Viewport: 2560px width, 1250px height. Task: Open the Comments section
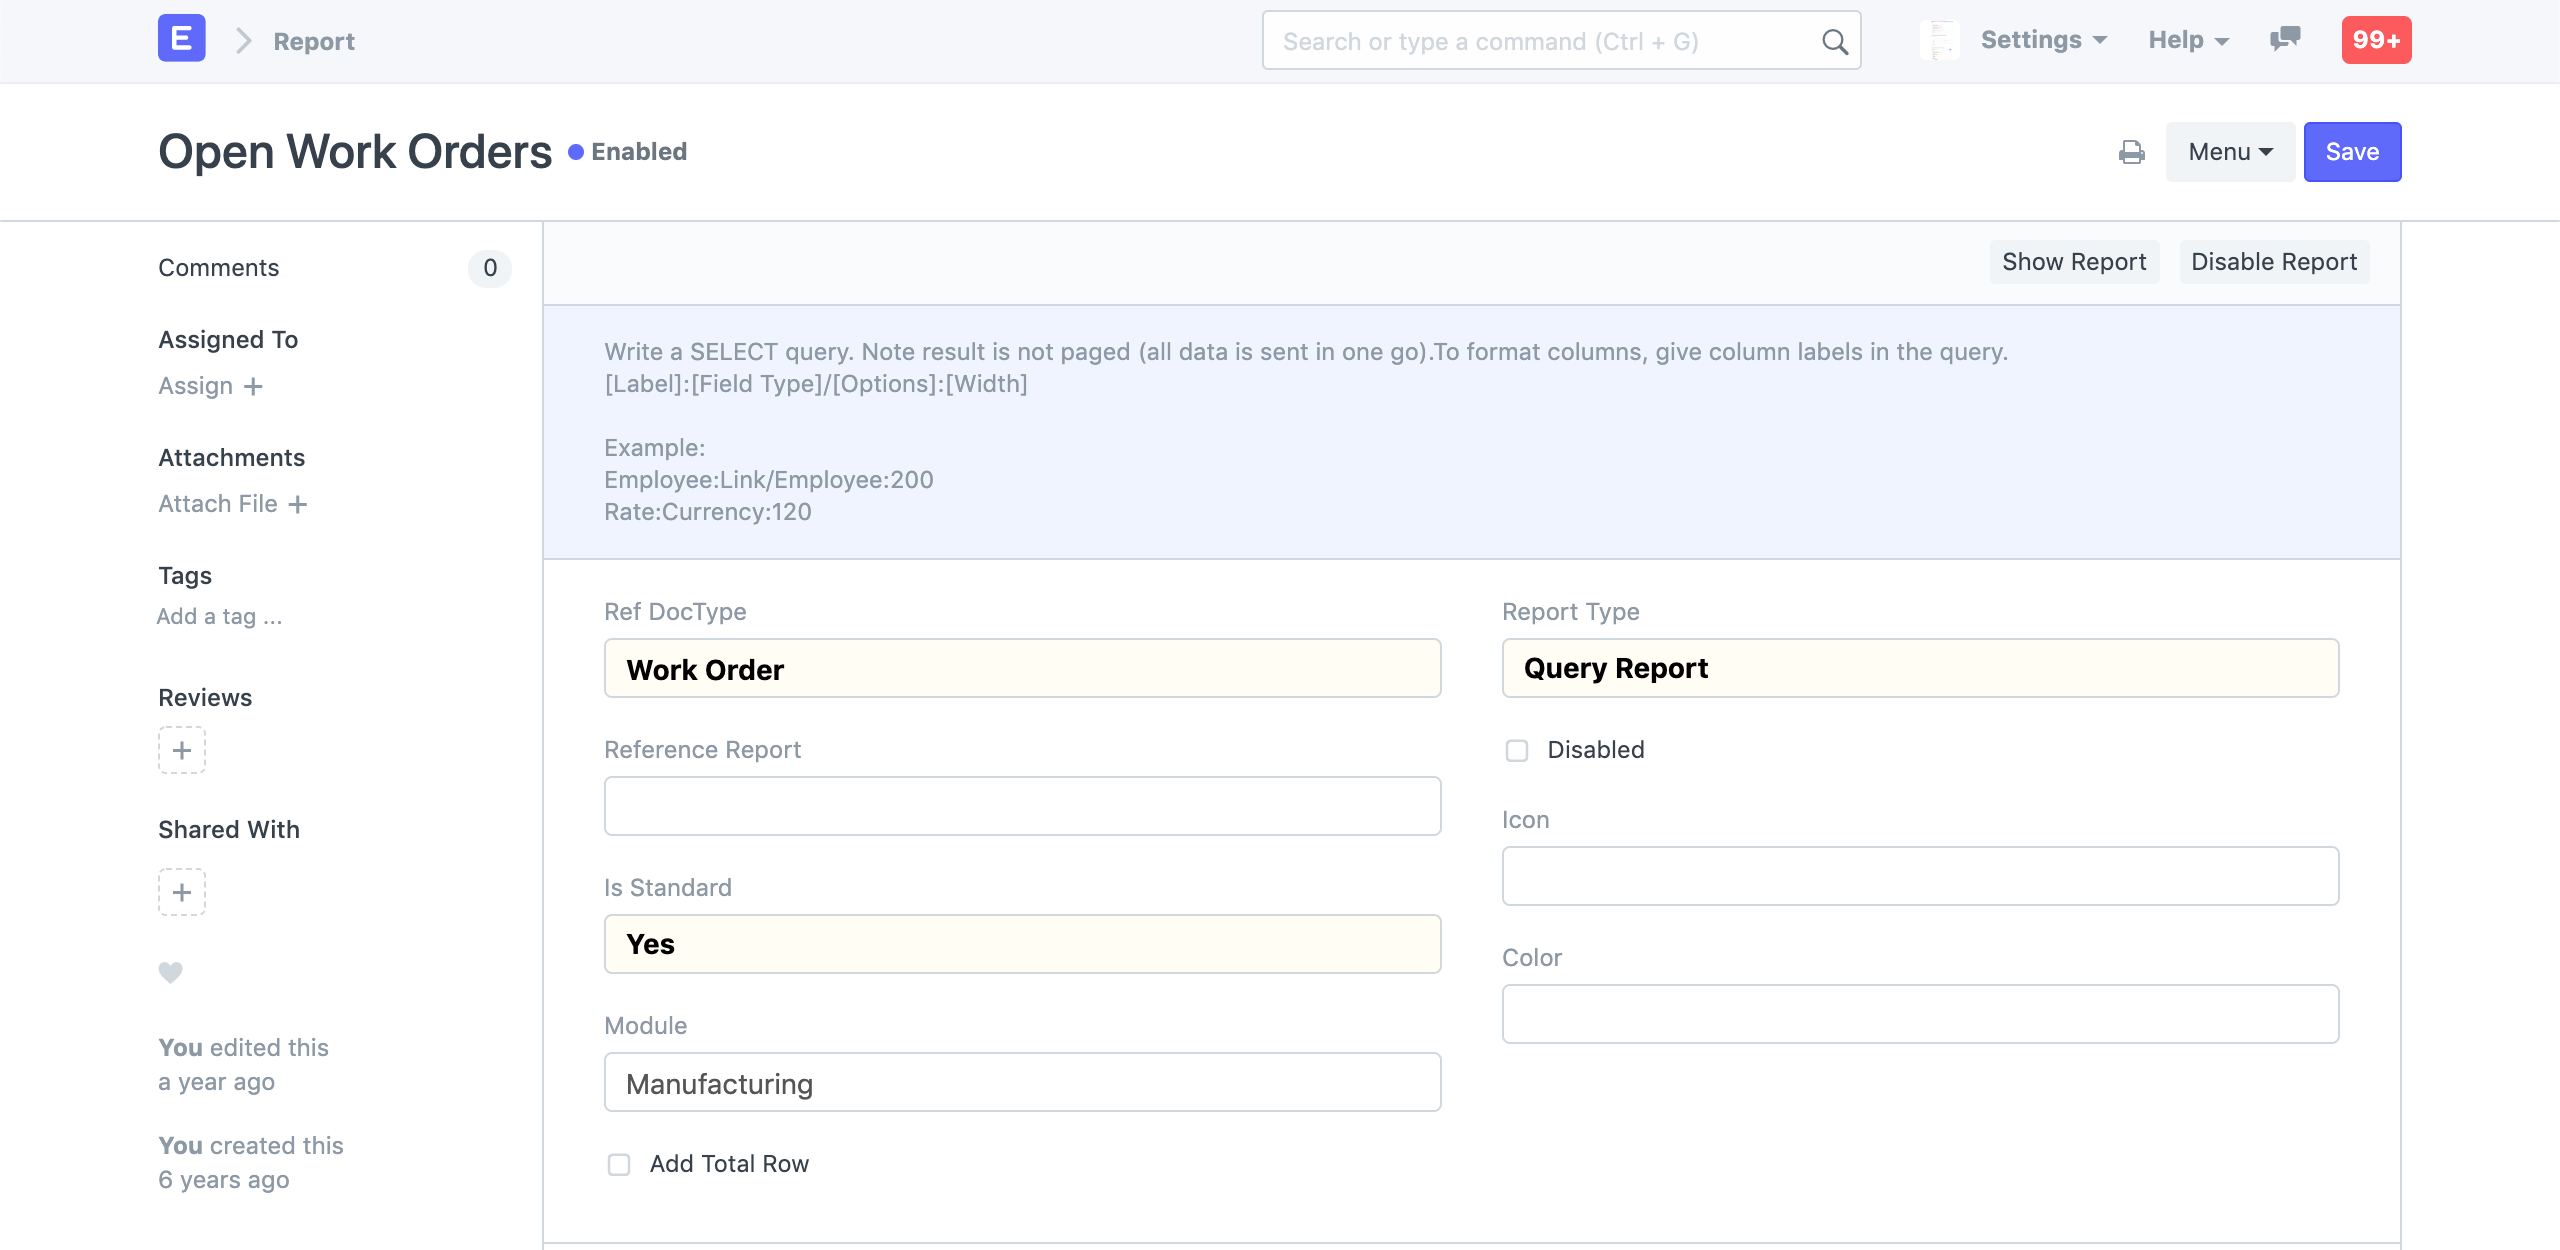[219, 267]
